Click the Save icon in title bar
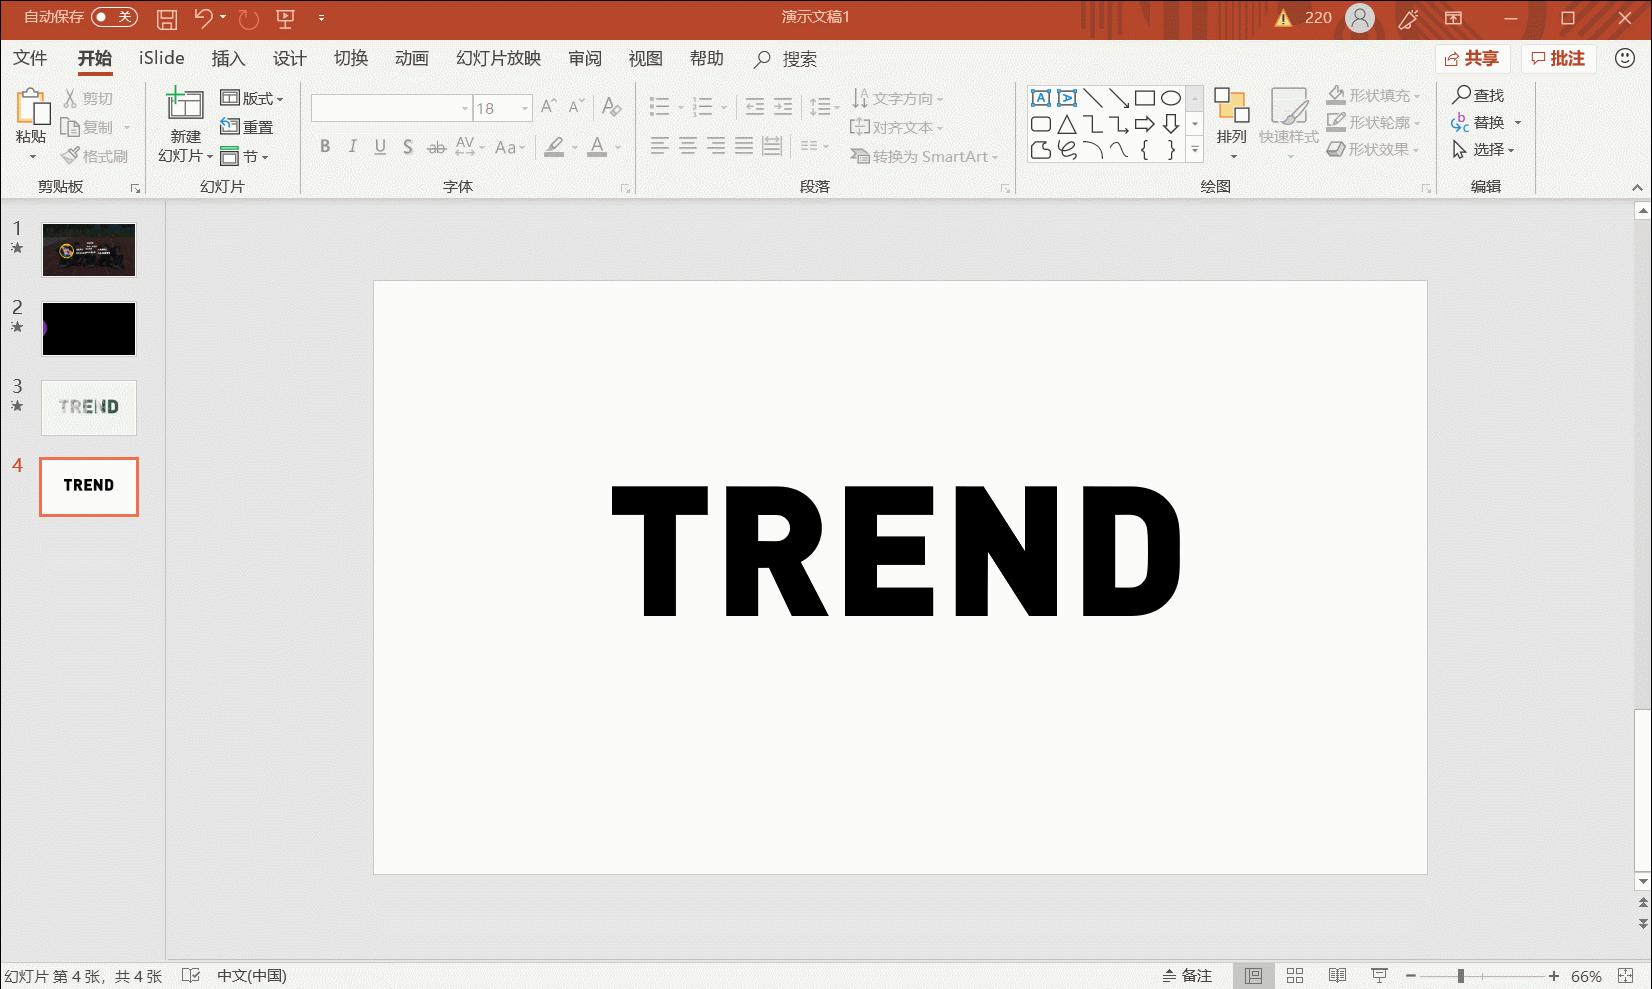Image resolution: width=1652 pixels, height=989 pixels. pyautogui.click(x=167, y=18)
